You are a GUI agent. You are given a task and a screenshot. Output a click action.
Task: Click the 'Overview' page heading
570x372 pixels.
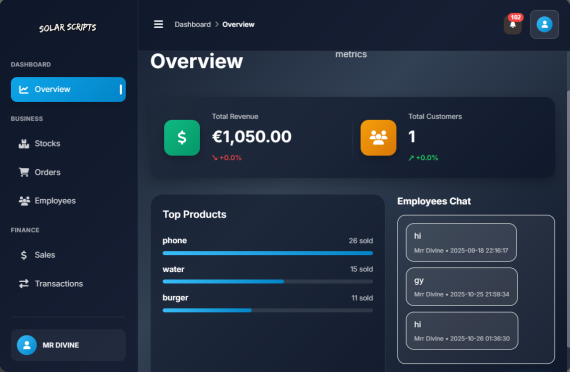point(196,61)
